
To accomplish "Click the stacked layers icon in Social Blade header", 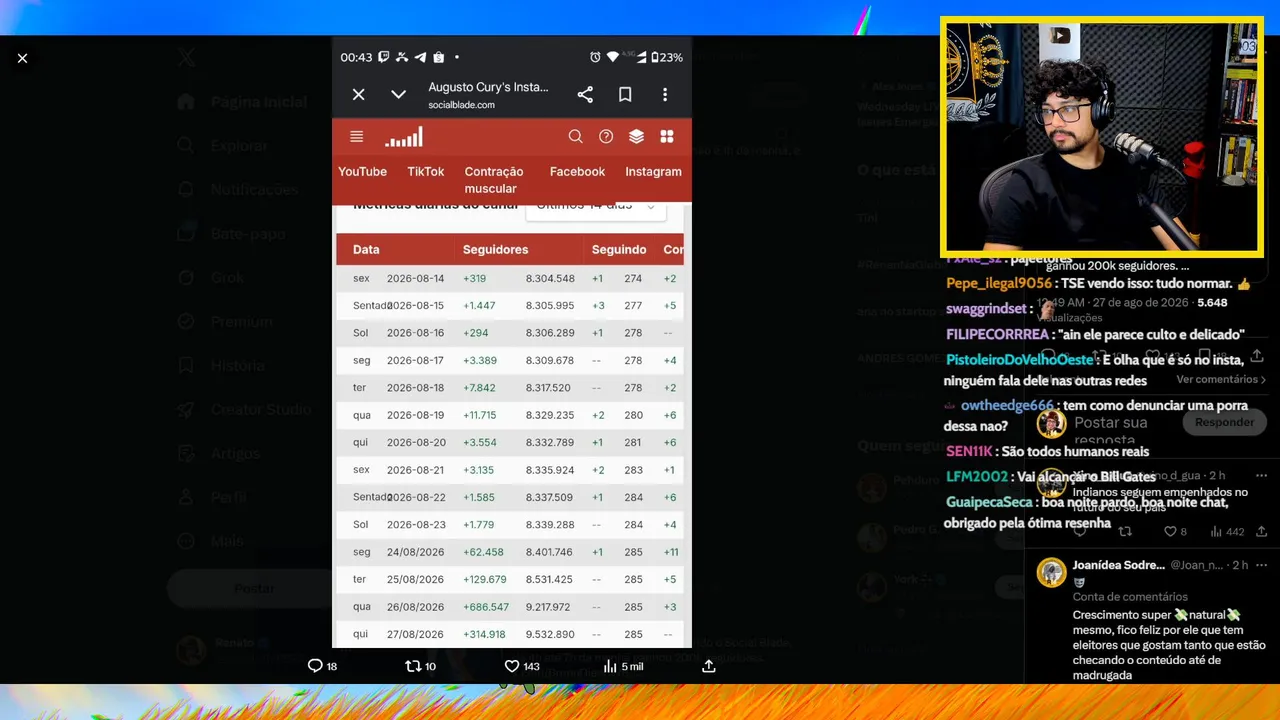I will point(636,137).
